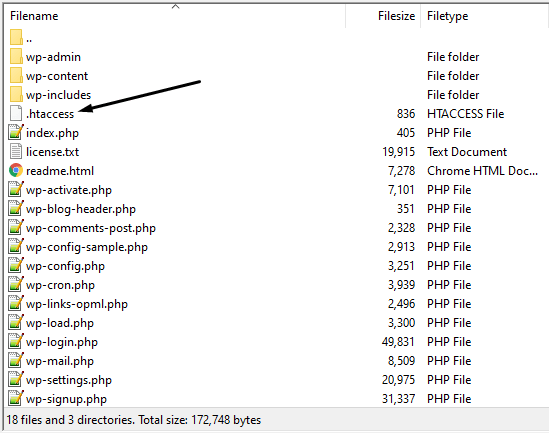Select the wp-includes folder name
Image resolution: width=549 pixels, height=433 pixels.
[58, 95]
